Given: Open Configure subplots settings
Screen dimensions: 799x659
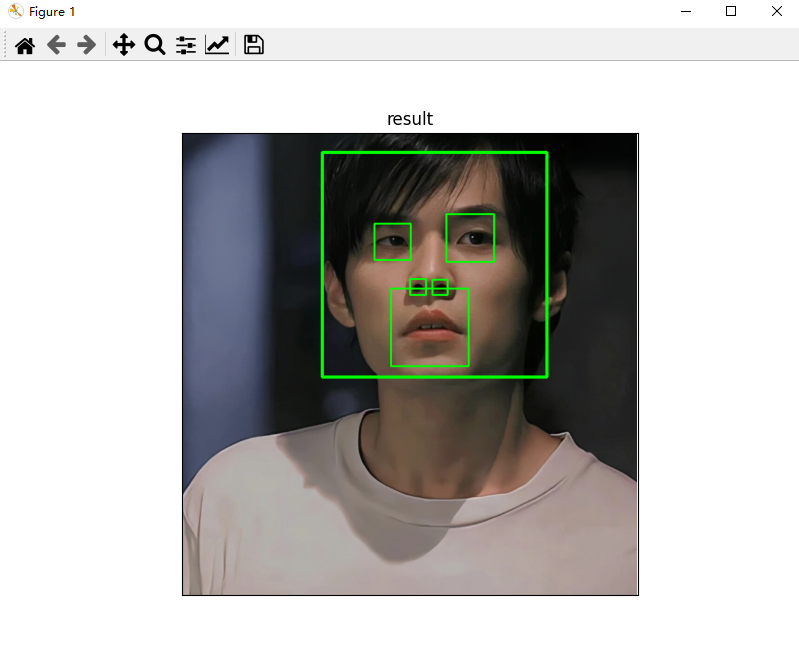Looking at the screenshot, I should (x=186, y=45).
